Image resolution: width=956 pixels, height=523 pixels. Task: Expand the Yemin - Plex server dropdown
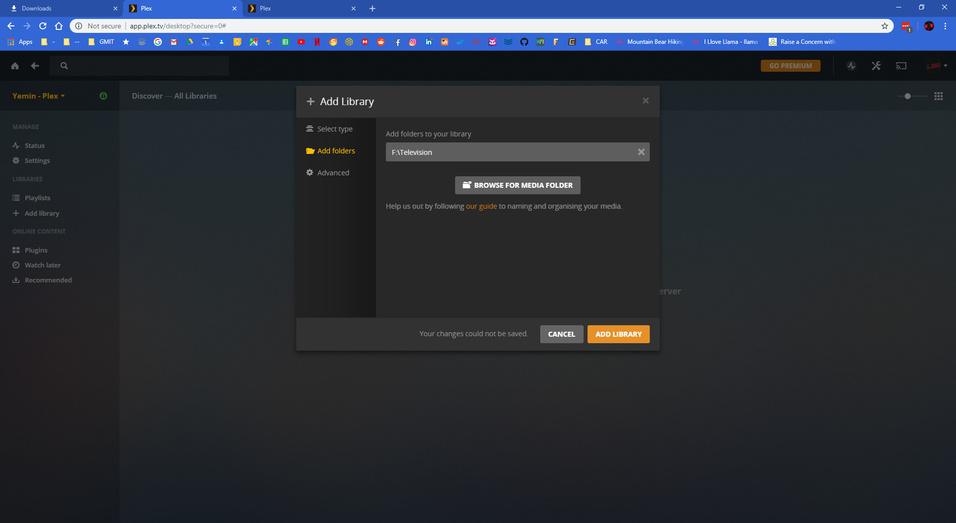click(x=38, y=96)
